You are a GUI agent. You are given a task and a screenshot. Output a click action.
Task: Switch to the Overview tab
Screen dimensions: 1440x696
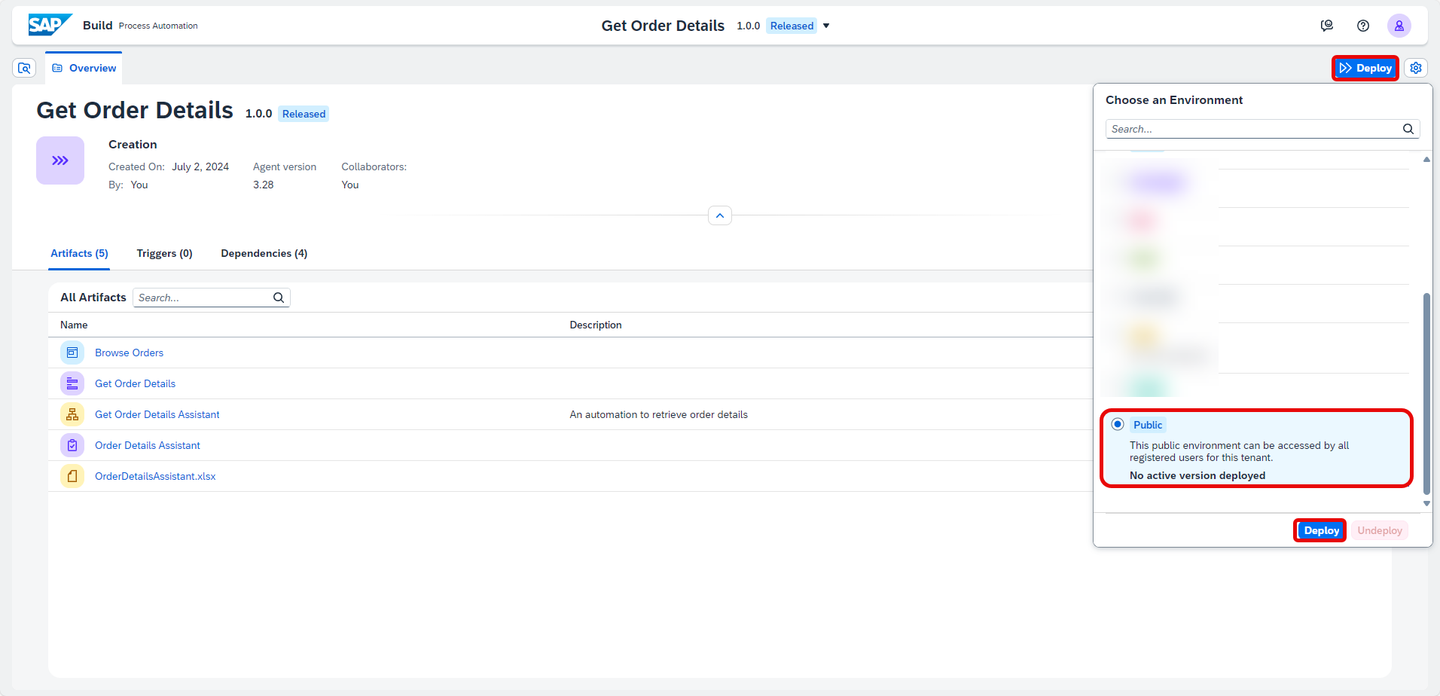click(84, 68)
